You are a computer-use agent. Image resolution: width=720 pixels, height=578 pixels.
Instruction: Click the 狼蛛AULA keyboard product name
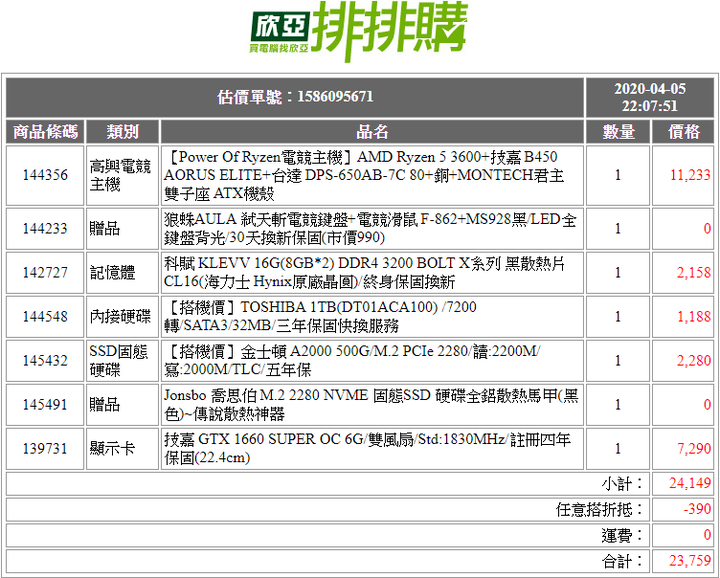pos(370,228)
